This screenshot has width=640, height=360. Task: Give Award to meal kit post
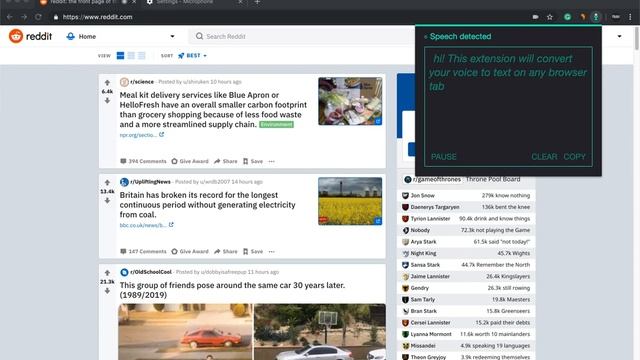coord(190,161)
